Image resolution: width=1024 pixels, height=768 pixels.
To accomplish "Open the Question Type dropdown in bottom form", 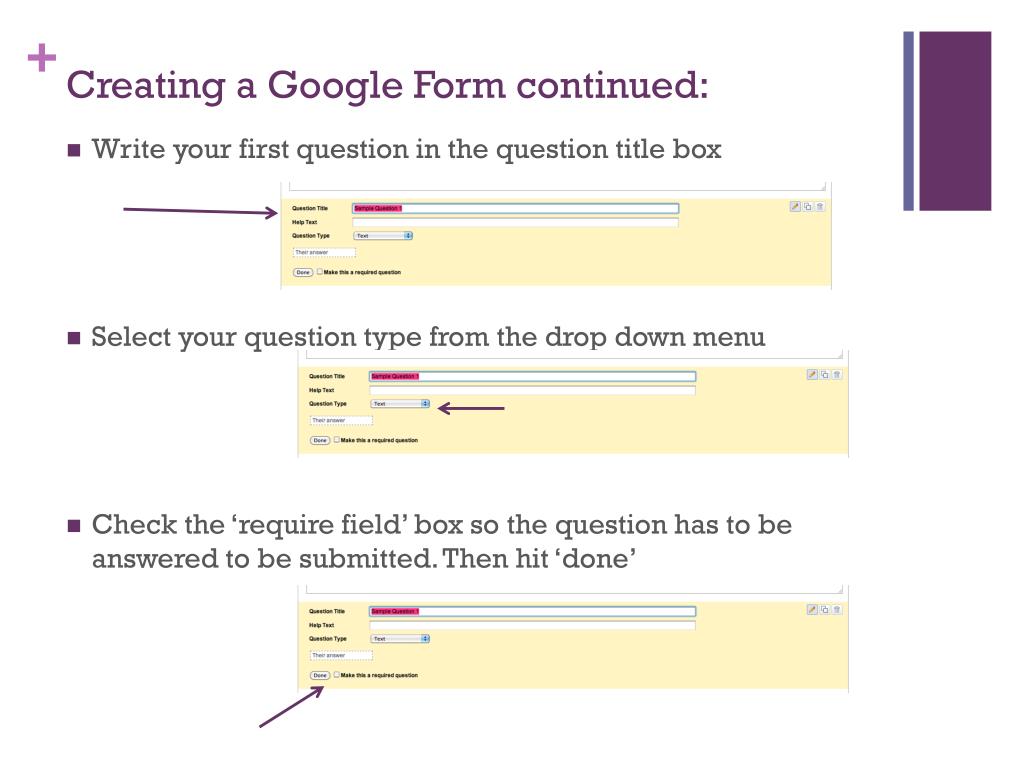I will click(x=400, y=638).
